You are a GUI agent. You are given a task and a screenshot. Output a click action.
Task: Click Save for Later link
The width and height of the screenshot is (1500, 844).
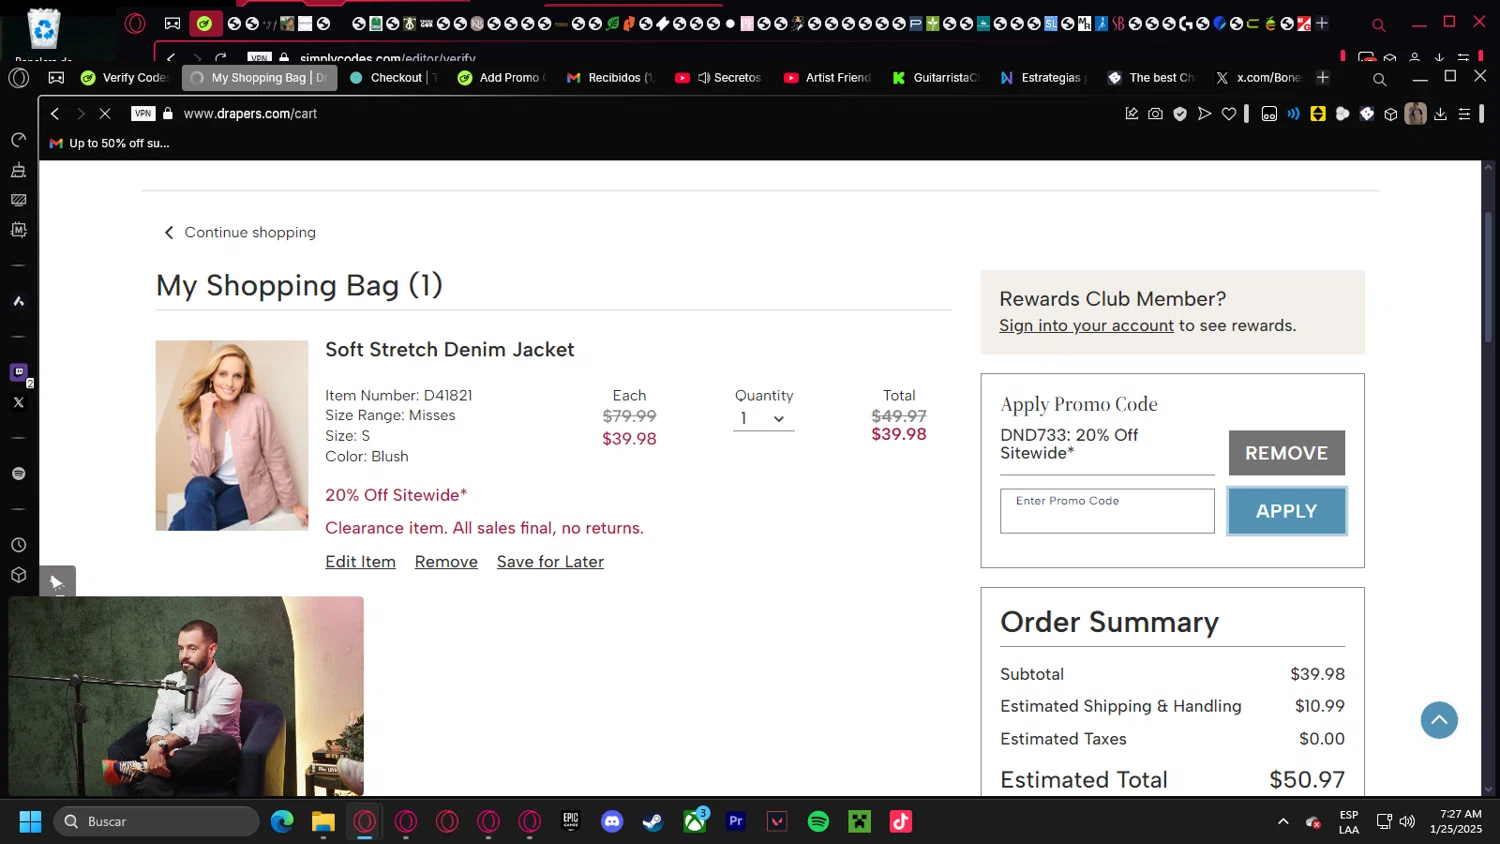(x=550, y=562)
